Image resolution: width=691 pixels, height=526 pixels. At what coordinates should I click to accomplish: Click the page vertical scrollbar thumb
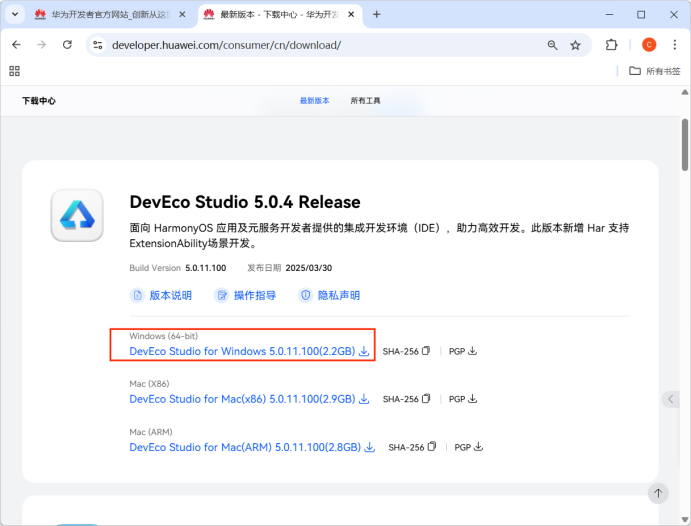[684, 144]
